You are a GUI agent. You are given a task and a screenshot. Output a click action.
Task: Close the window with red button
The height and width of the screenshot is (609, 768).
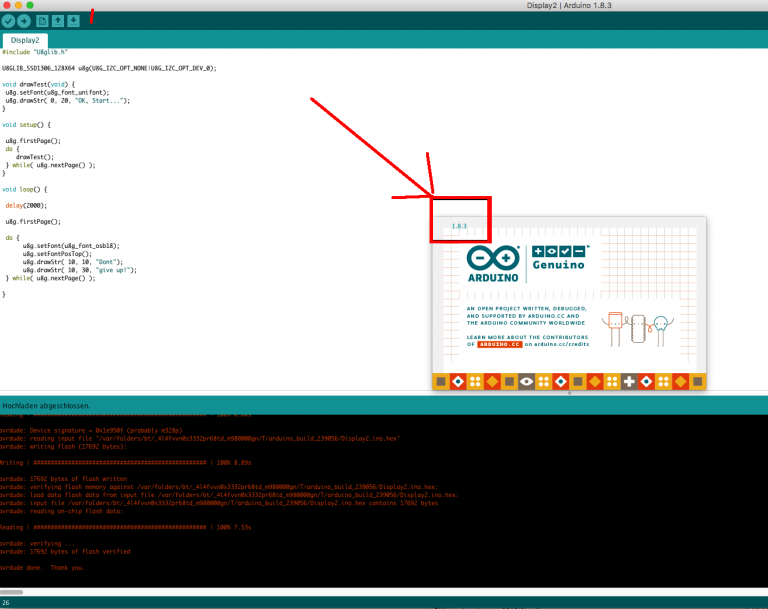7,5
